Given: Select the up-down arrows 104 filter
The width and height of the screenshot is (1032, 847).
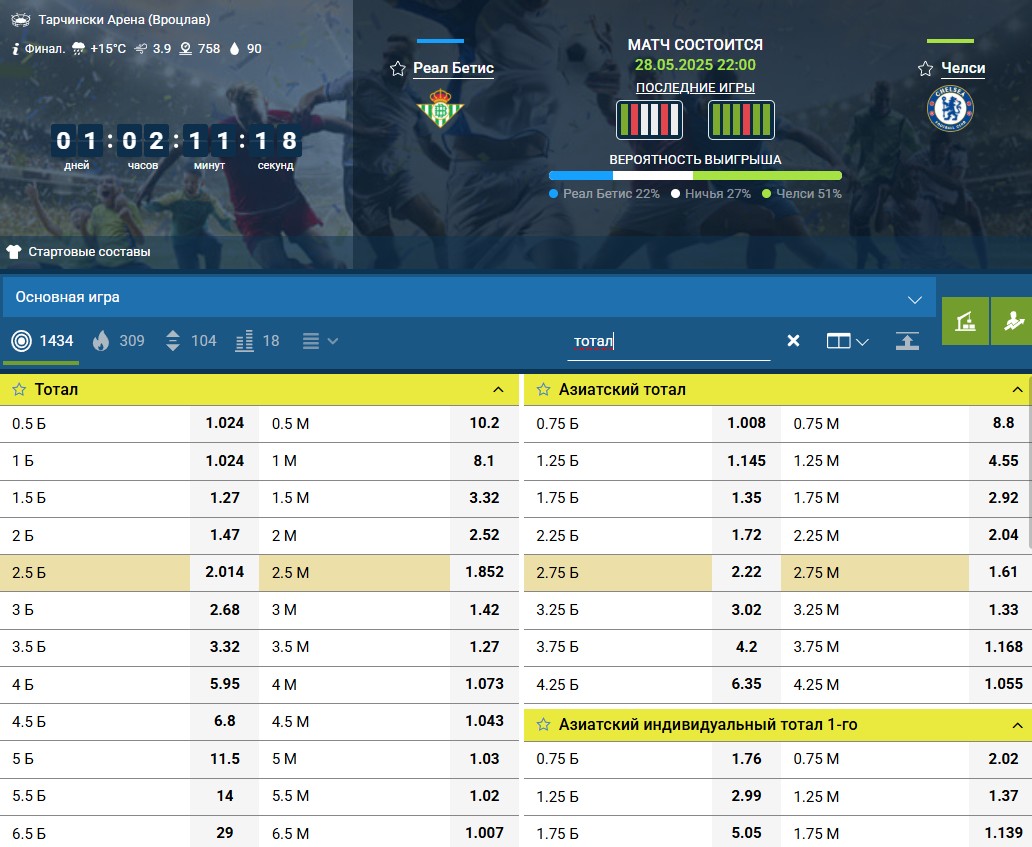Looking at the screenshot, I should point(191,341).
